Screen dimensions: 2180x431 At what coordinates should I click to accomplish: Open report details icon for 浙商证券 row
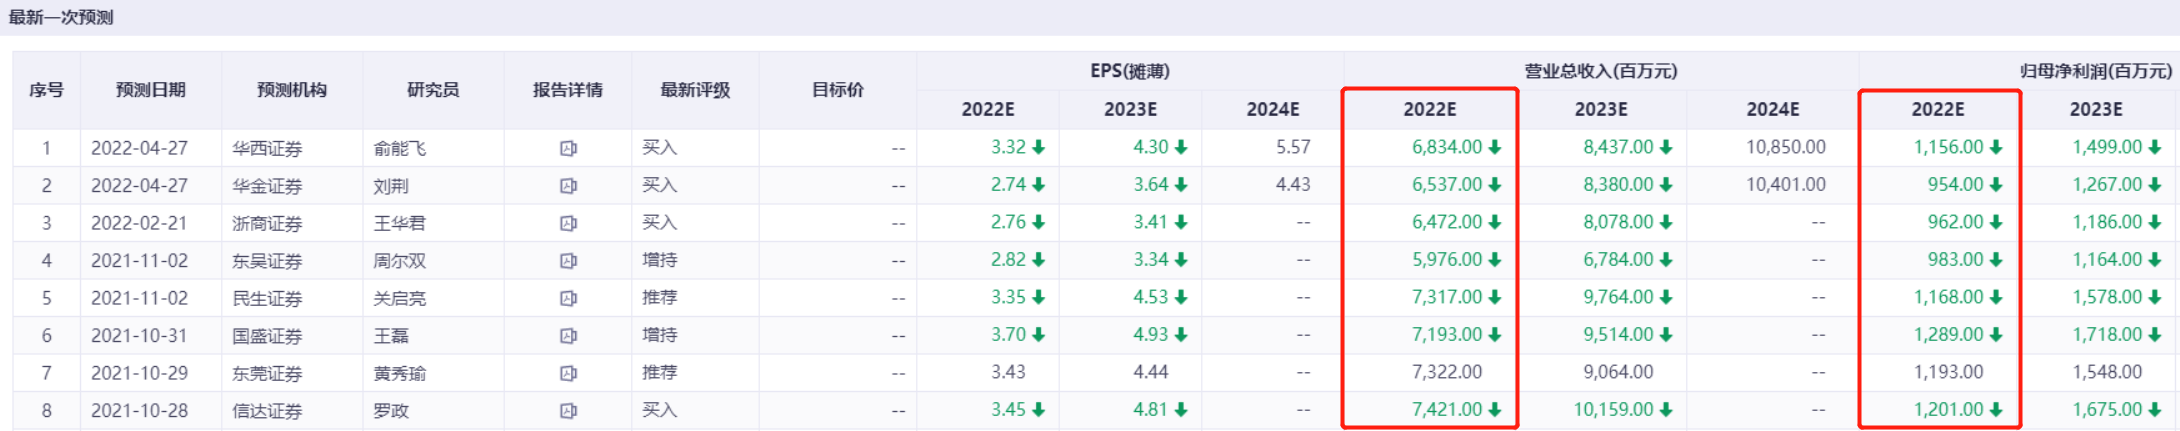click(x=568, y=223)
